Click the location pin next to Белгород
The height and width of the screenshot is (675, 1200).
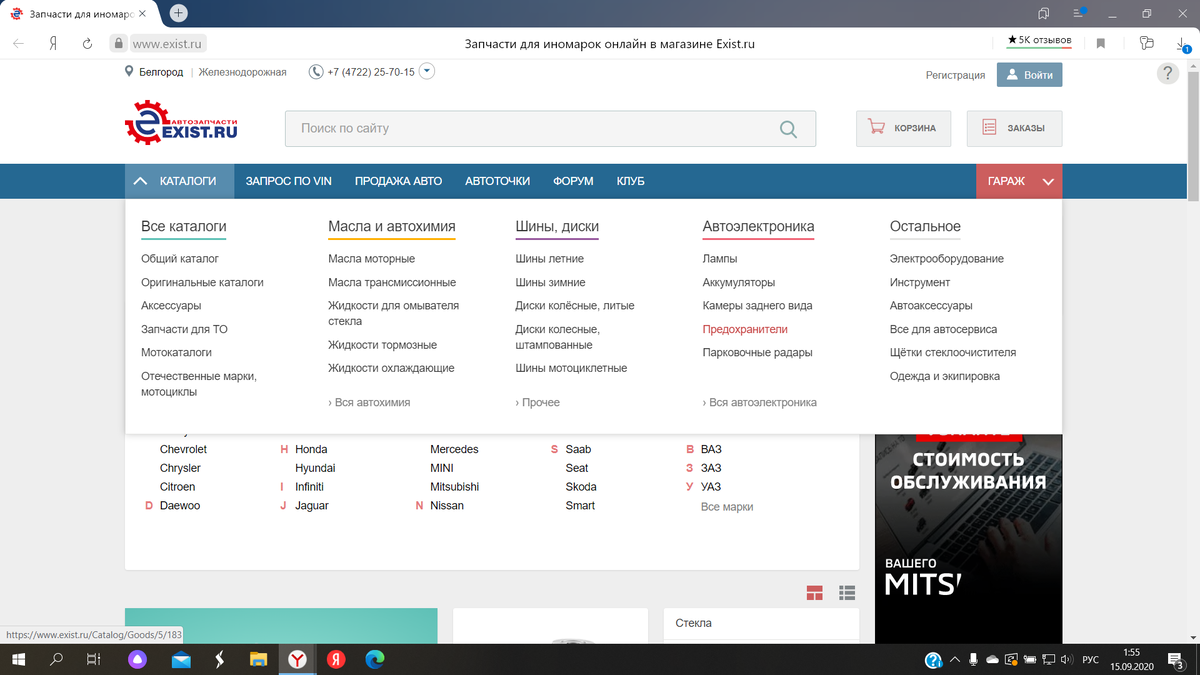pyautogui.click(x=129, y=72)
